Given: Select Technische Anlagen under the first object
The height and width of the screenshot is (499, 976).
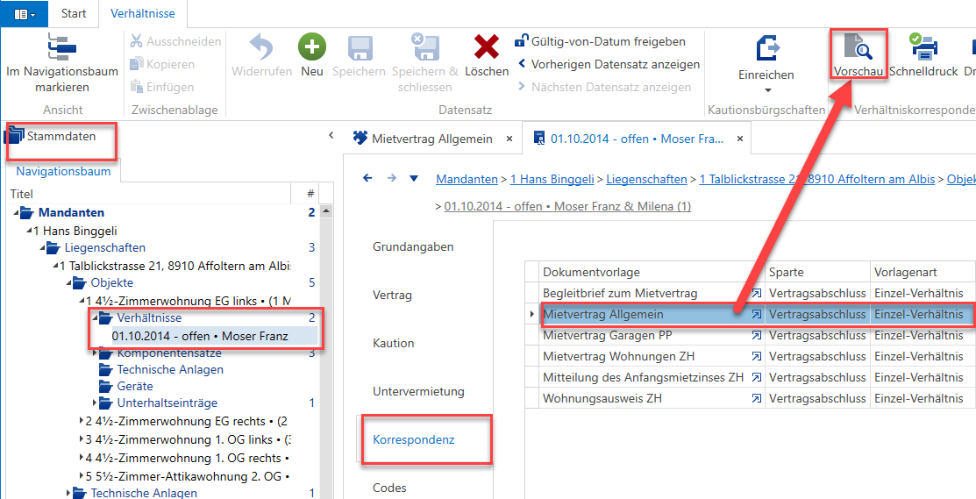Looking at the screenshot, I should [x=169, y=369].
